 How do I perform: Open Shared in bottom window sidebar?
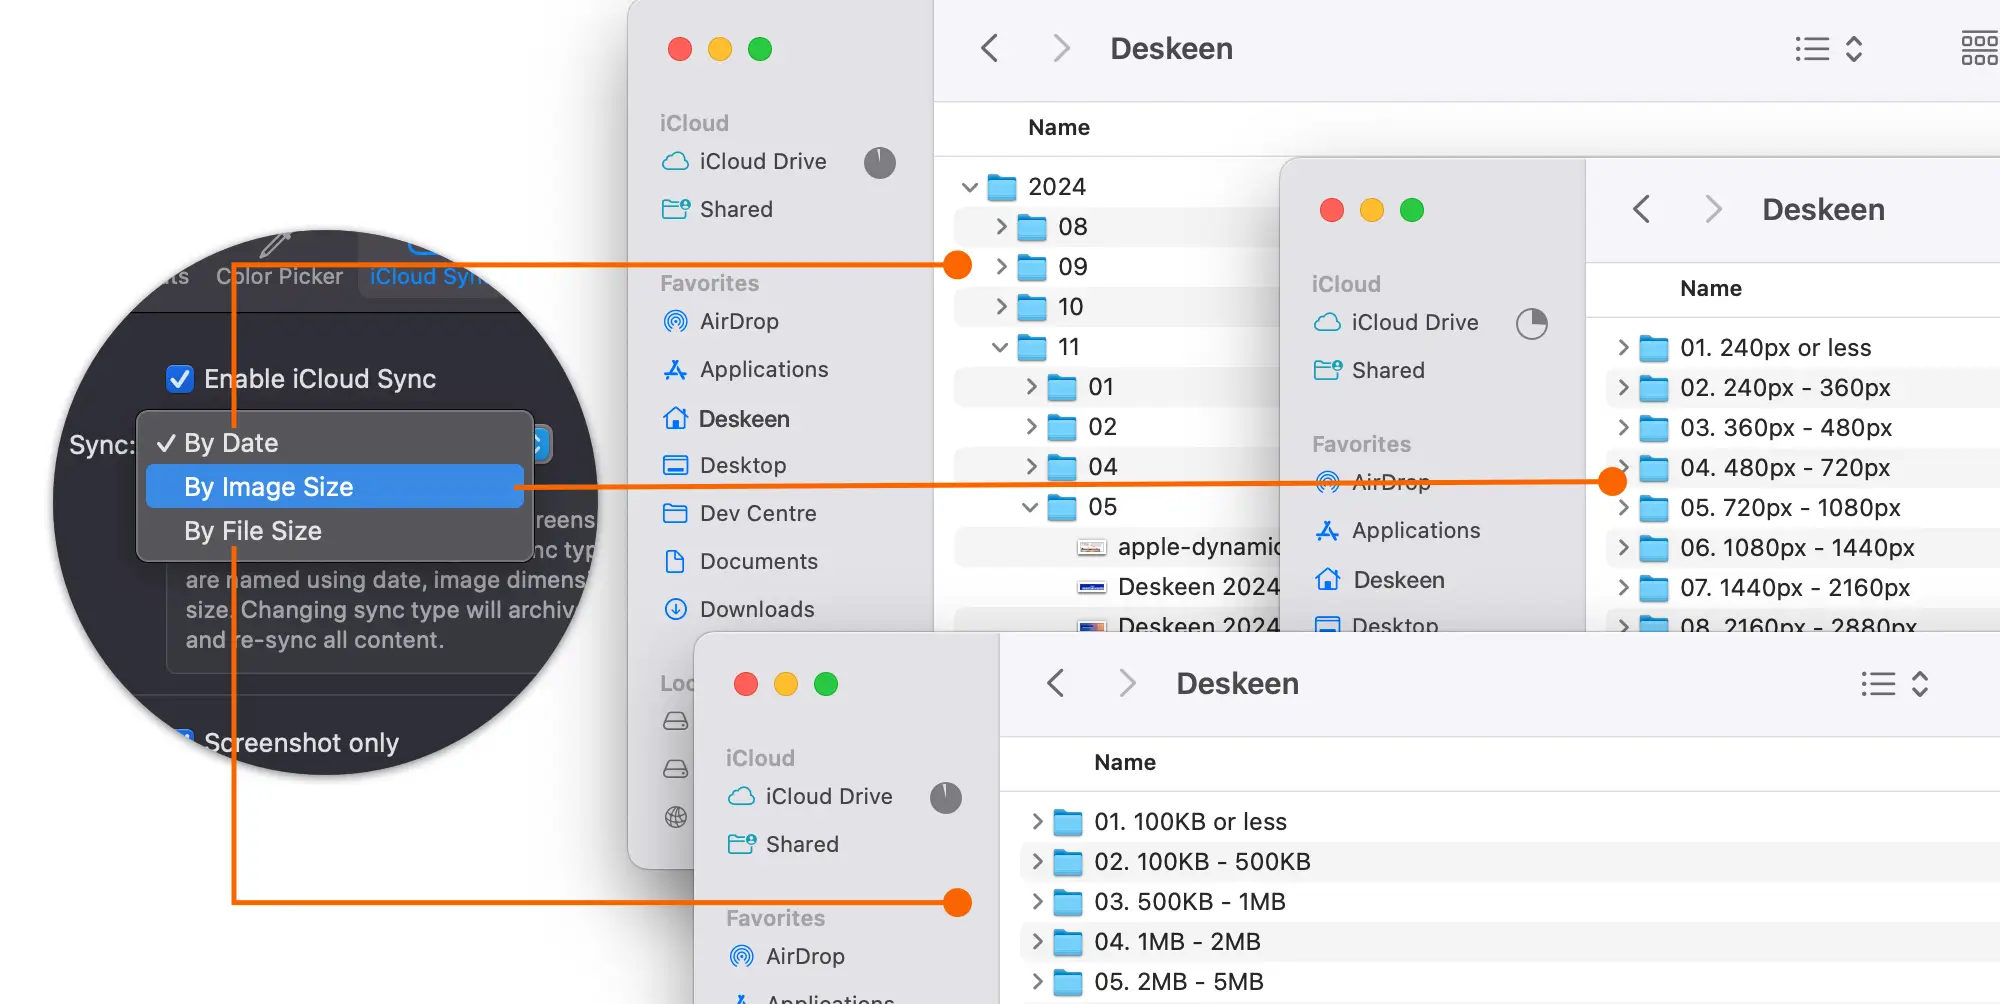tap(783, 844)
